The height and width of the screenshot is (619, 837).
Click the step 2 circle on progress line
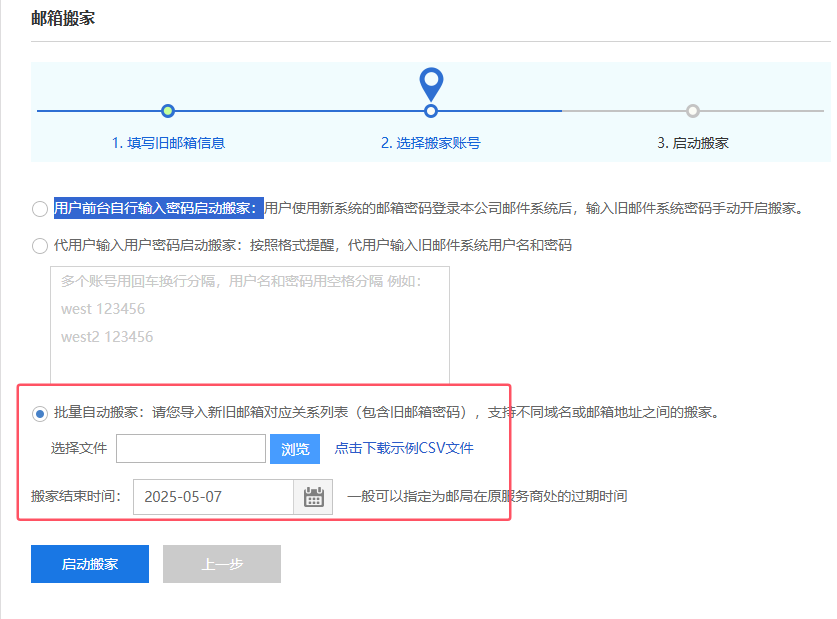(431, 111)
